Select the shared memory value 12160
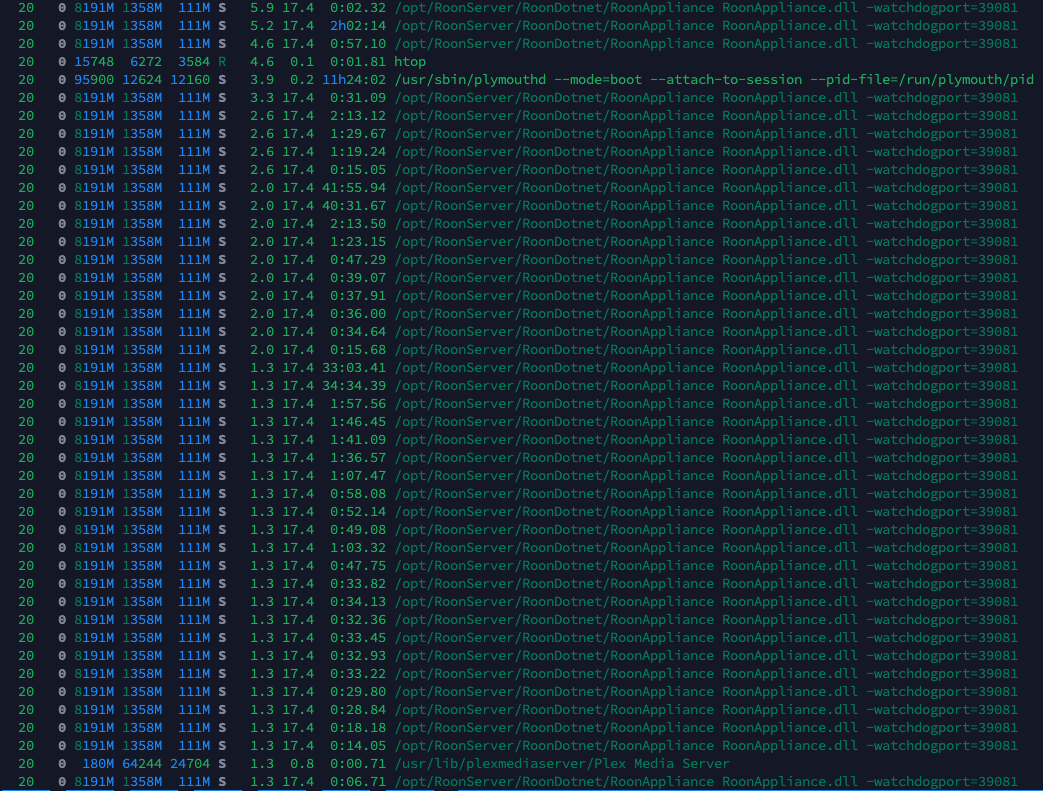 click(190, 80)
